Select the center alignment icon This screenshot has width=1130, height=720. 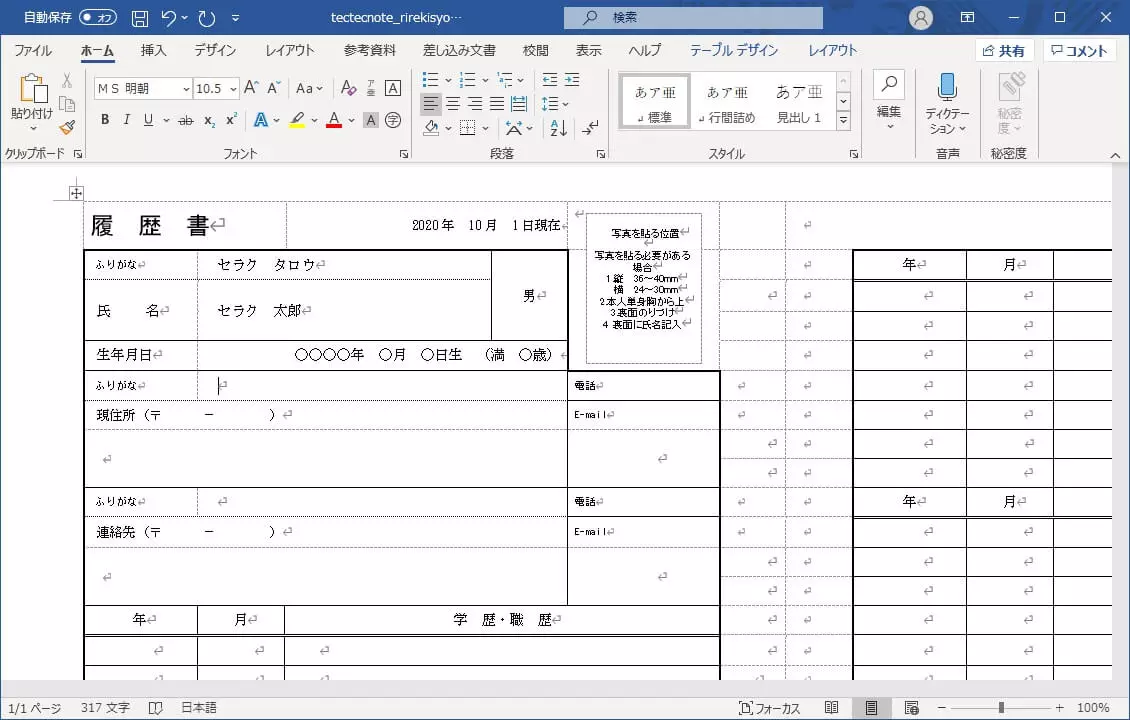pos(452,102)
